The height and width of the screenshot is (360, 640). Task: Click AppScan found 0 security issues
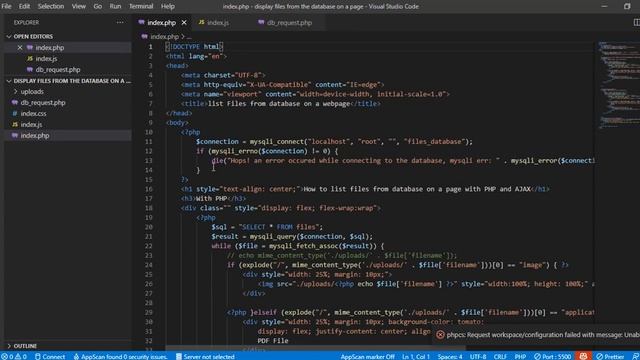pyautogui.click(x=120, y=356)
